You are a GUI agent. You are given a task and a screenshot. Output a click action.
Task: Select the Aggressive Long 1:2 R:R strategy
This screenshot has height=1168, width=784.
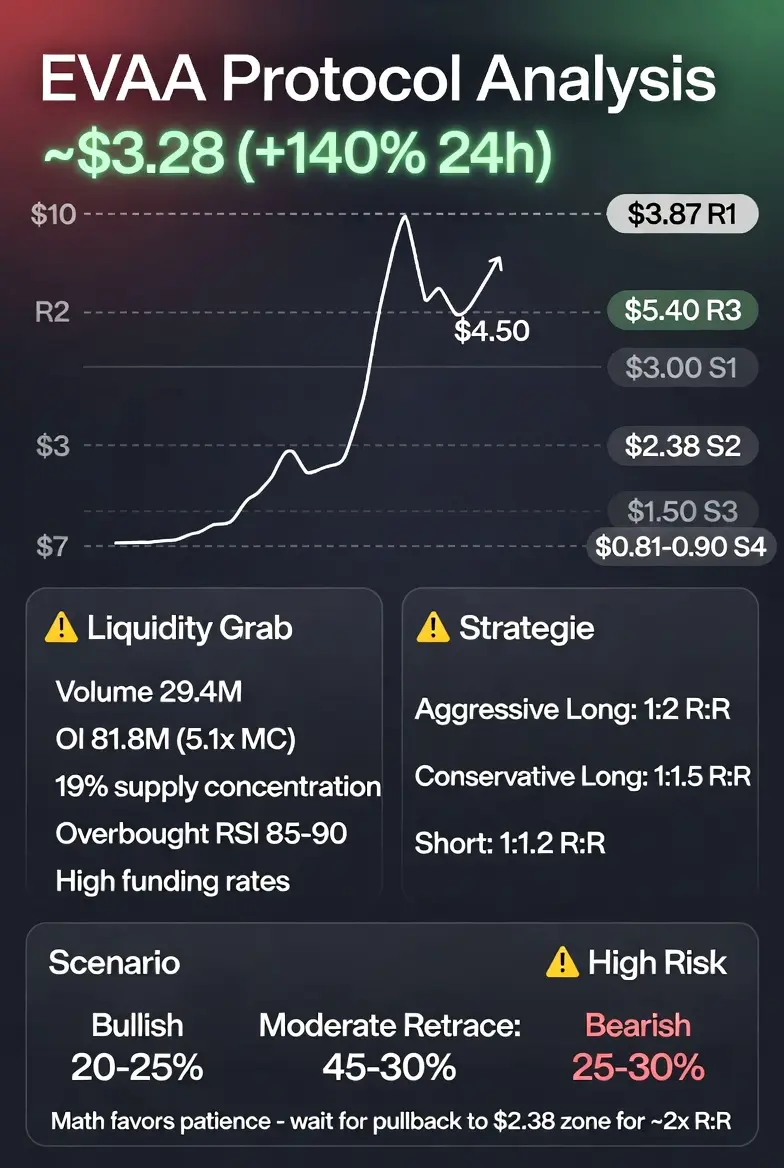[573, 709]
